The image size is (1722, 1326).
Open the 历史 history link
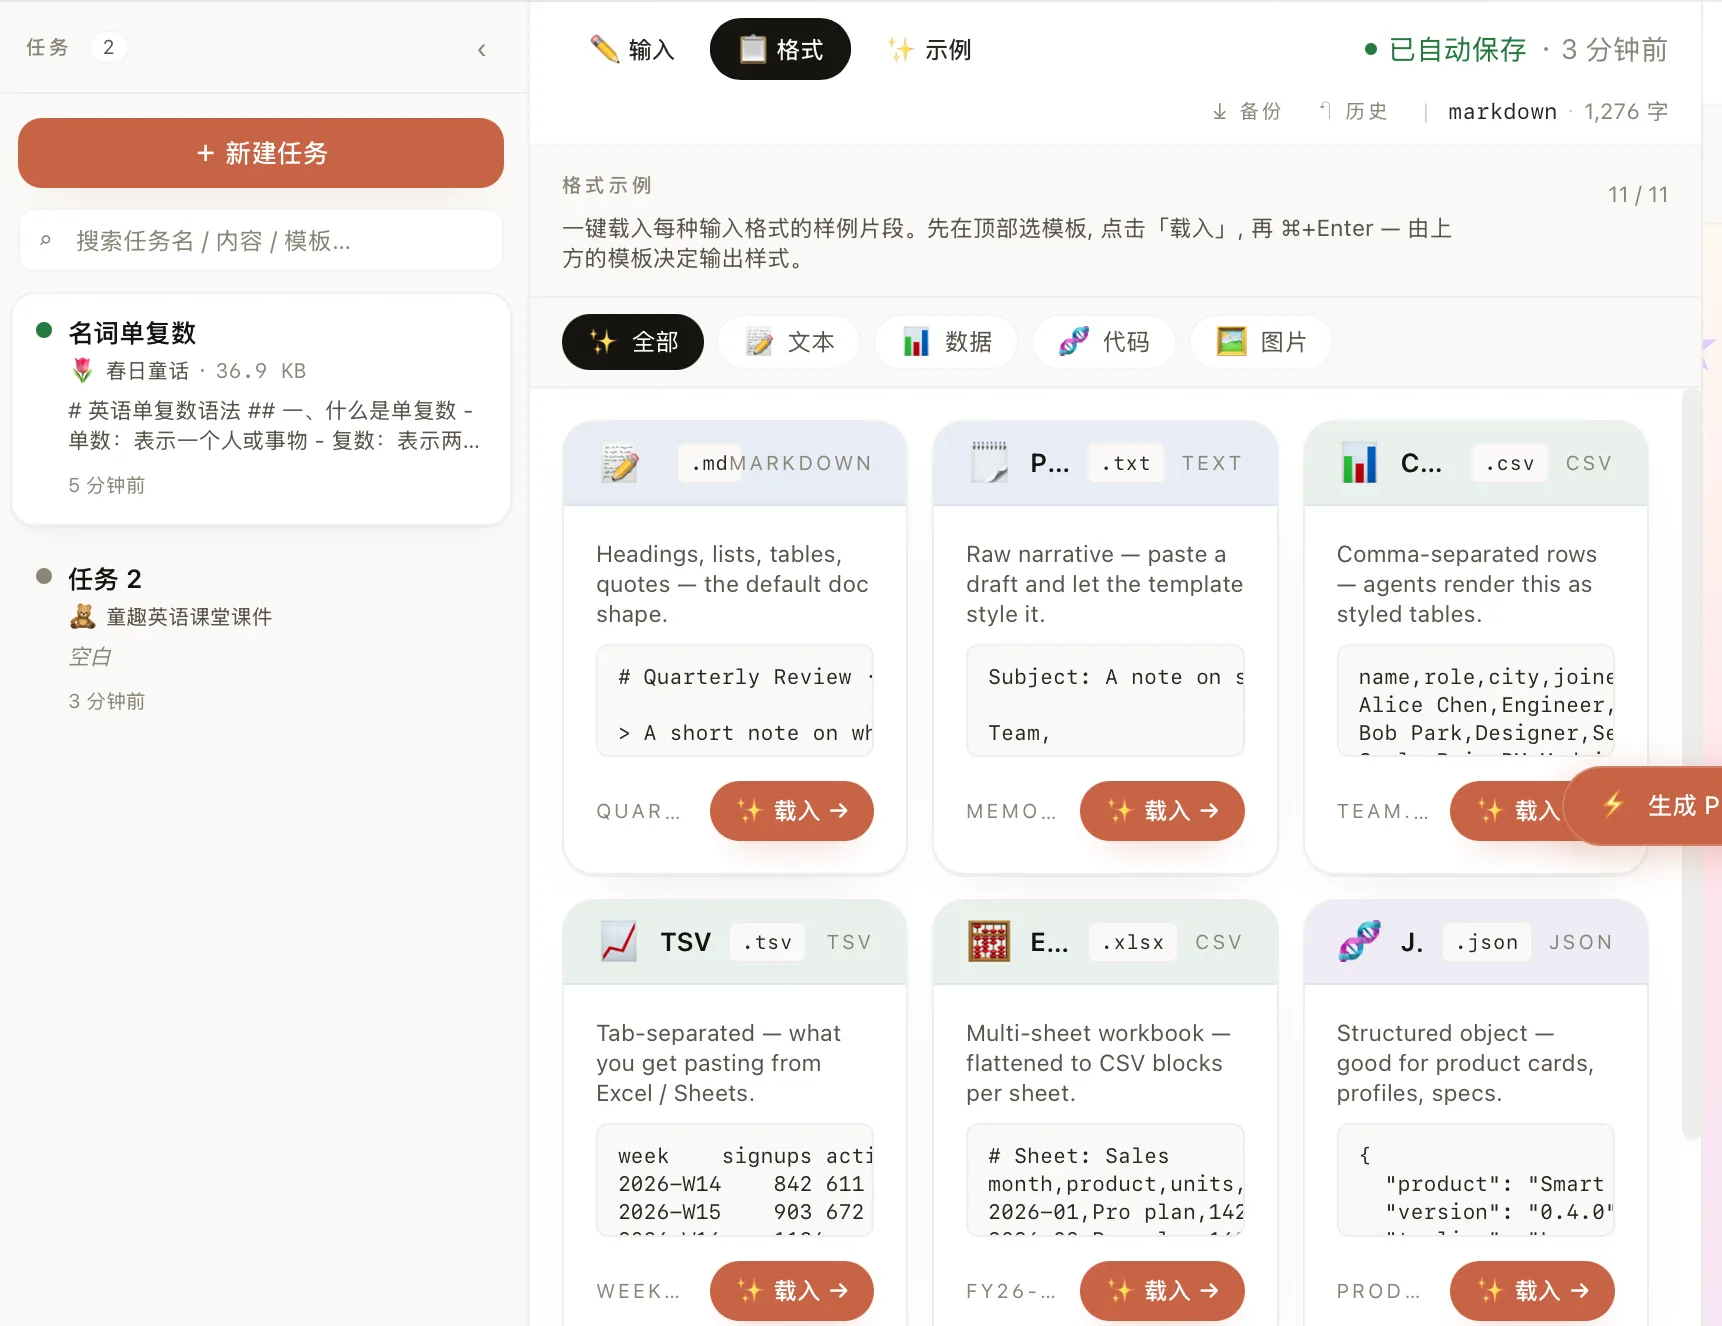1353,111
